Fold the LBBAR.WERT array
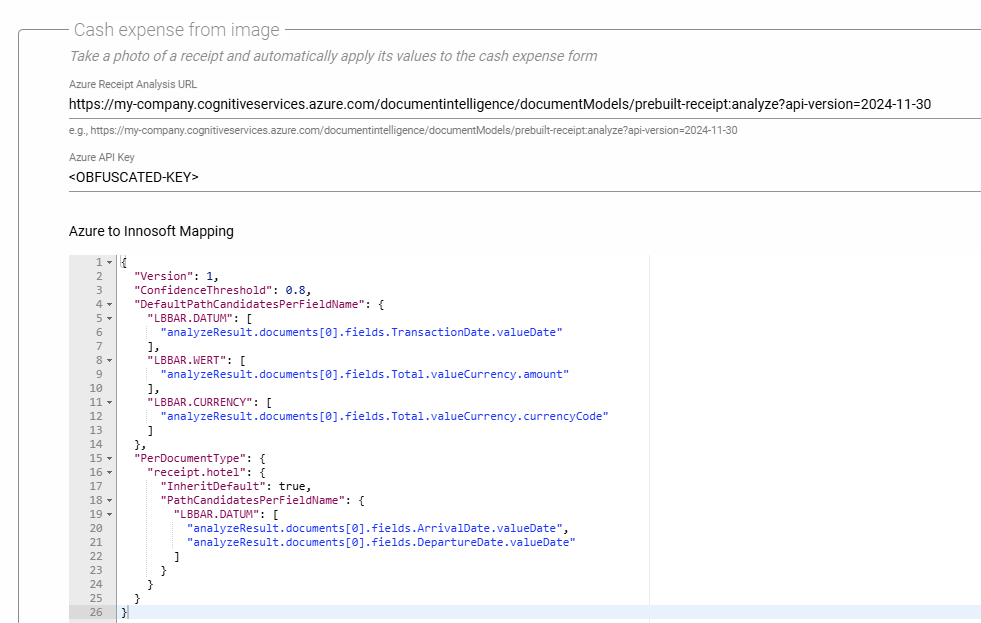 (x=109, y=360)
